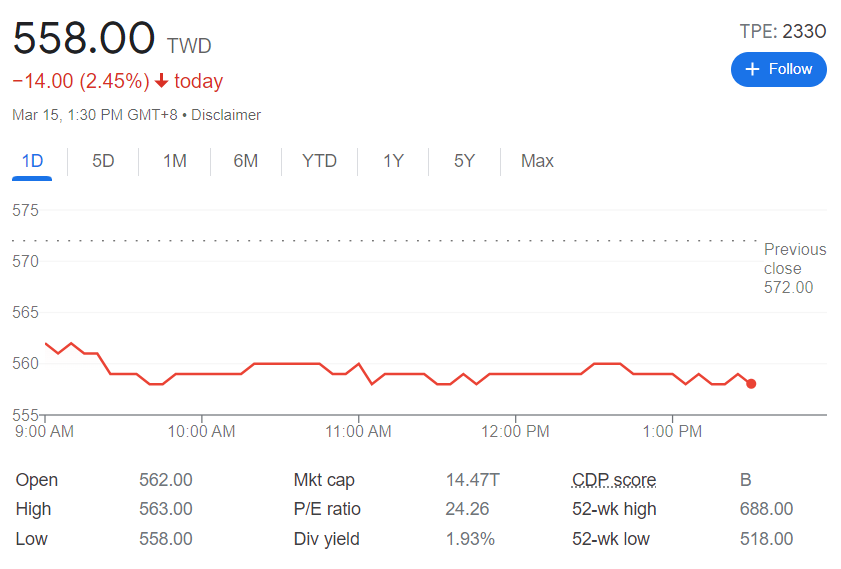Open the 5Y chart range
Image resolution: width=841 pixels, height=569 pixels.
(x=464, y=161)
